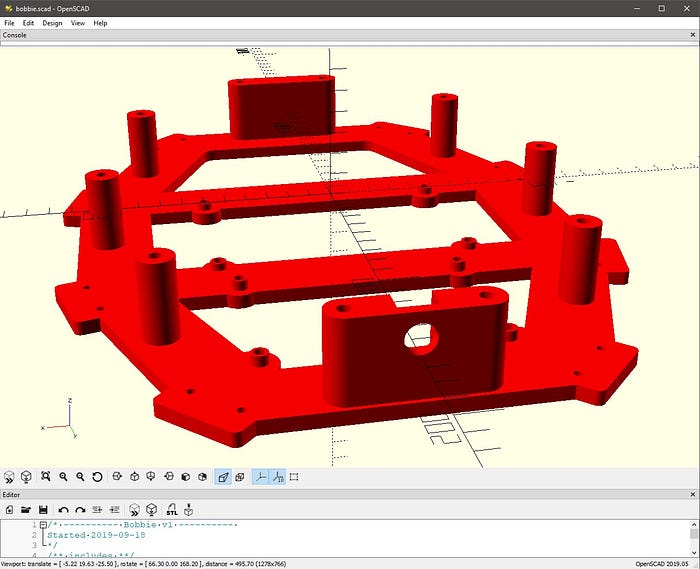Viewport: 700px width, 569px height.
Task: Click the 'Bobbie v1' comment line
Action: click(x=143, y=525)
